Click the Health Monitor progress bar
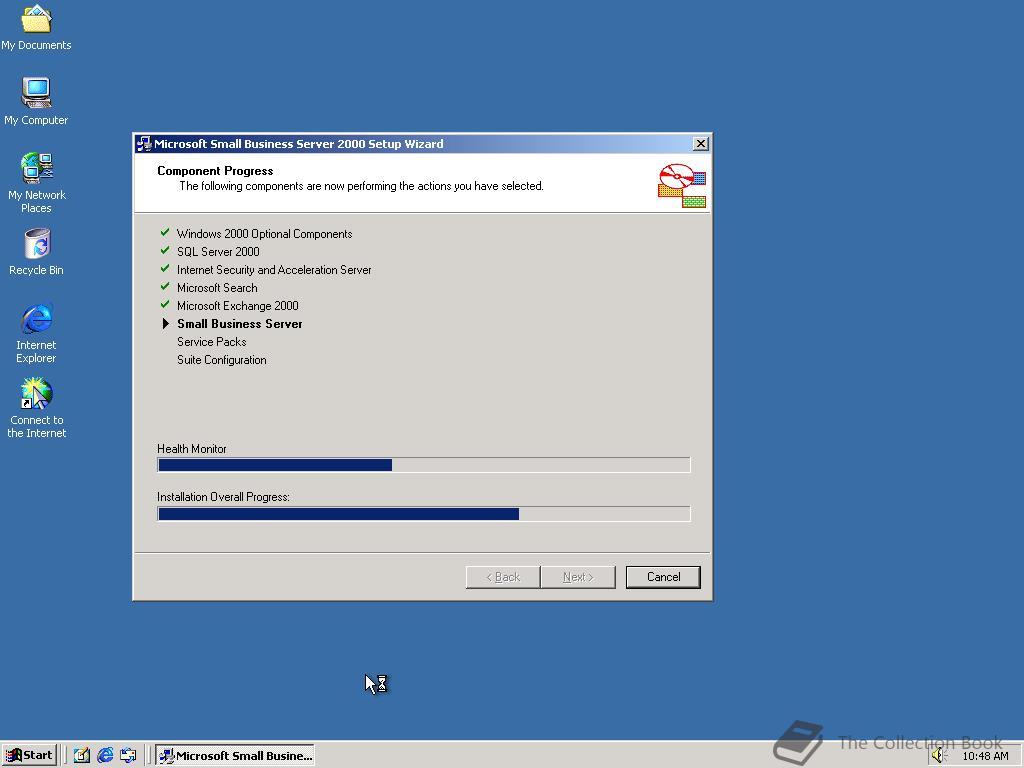 [424, 465]
